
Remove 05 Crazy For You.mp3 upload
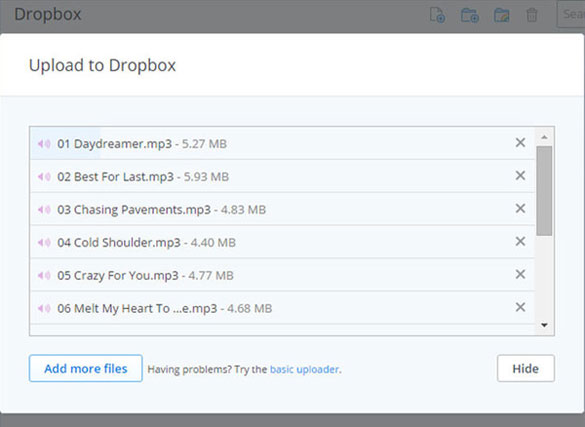click(x=520, y=274)
